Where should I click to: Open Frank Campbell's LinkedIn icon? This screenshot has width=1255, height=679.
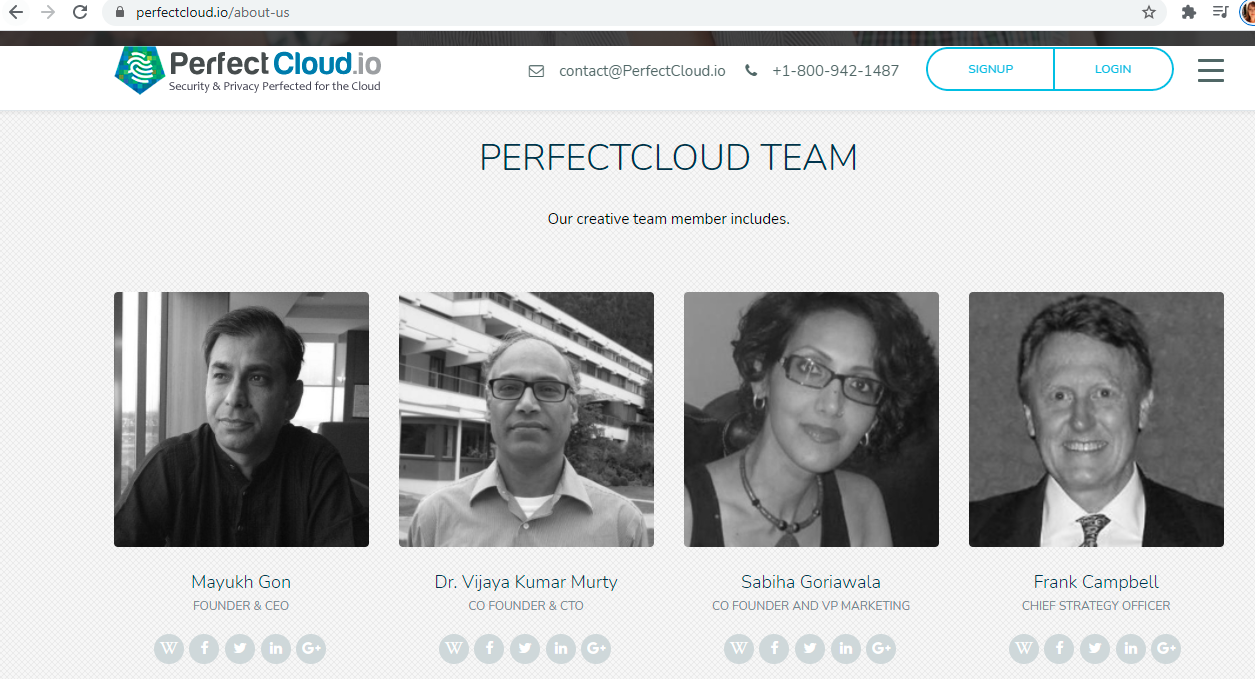point(1131,649)
